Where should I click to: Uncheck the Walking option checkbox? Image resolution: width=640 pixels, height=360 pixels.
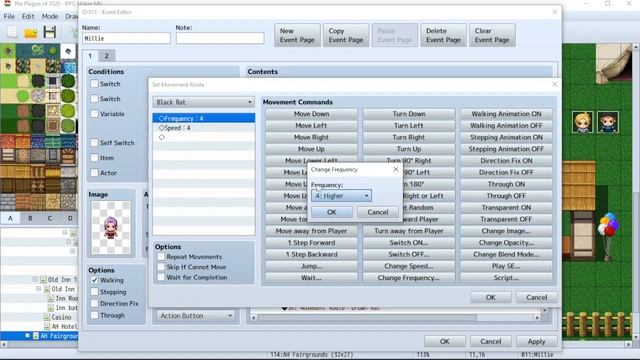(x=94, y=280)
